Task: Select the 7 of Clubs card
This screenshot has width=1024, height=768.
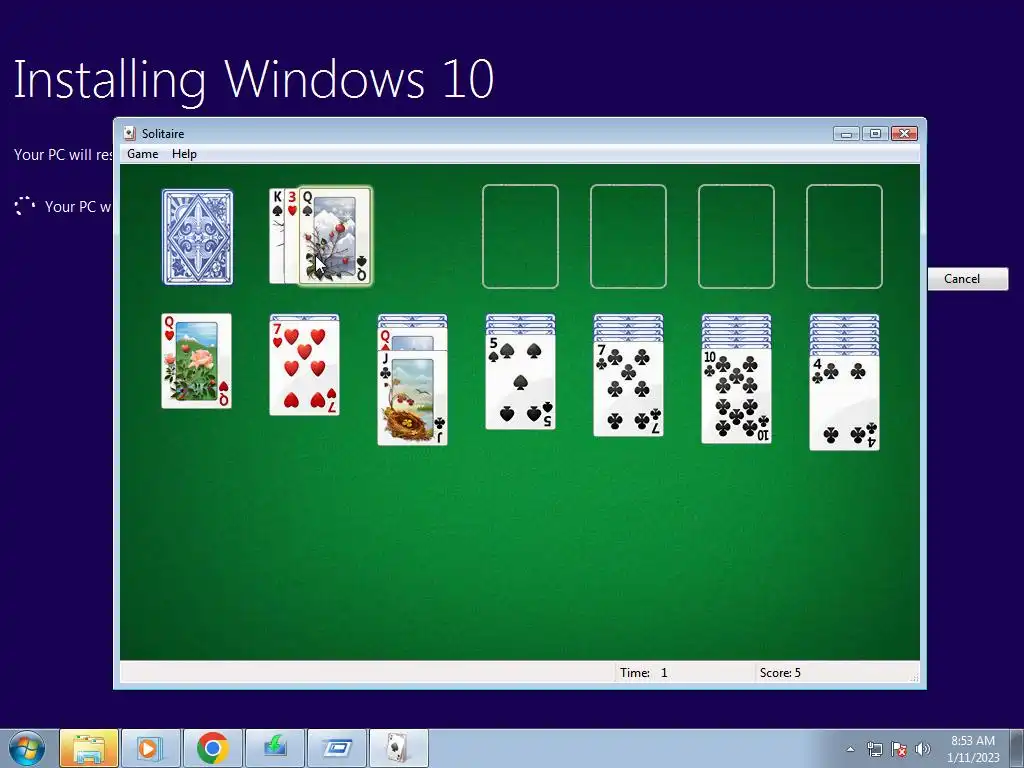Action: coord(628,389)
